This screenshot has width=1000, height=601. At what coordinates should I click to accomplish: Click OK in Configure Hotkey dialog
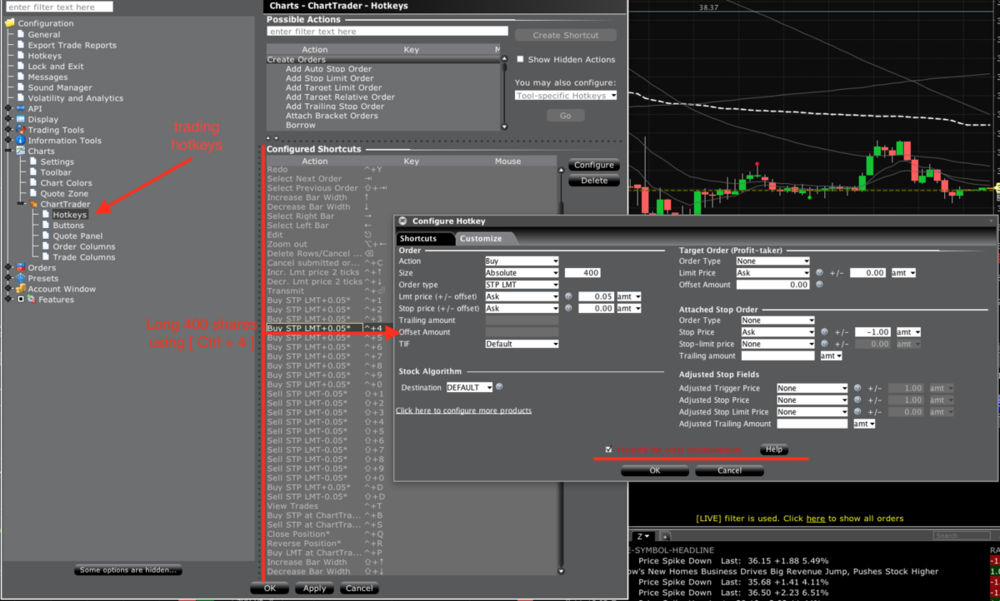pos(655,471)
